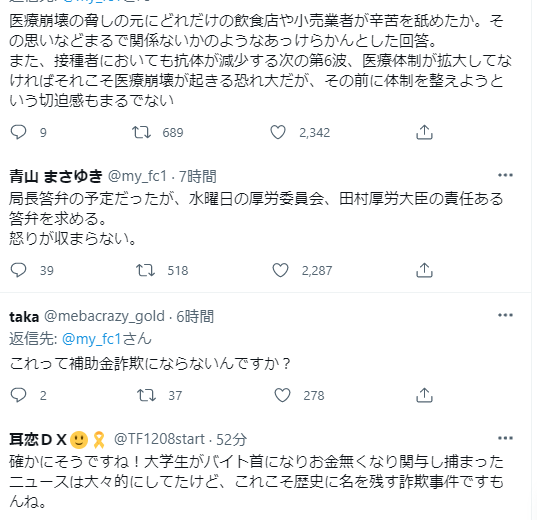The width and height of the screenshot is (537, 520).
Task: Like taka's tweet with 278 likes
Action: (282, 395)
